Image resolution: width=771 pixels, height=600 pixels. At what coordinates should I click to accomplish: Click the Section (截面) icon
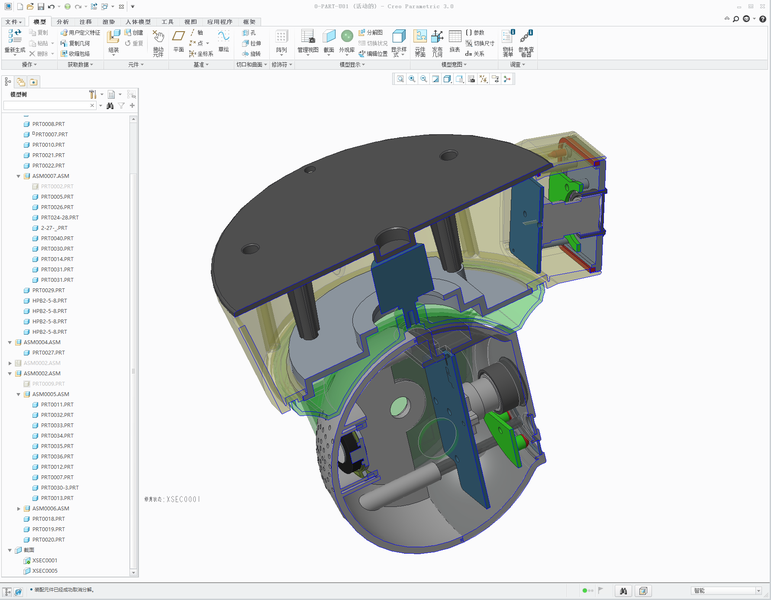click(329, 36)
